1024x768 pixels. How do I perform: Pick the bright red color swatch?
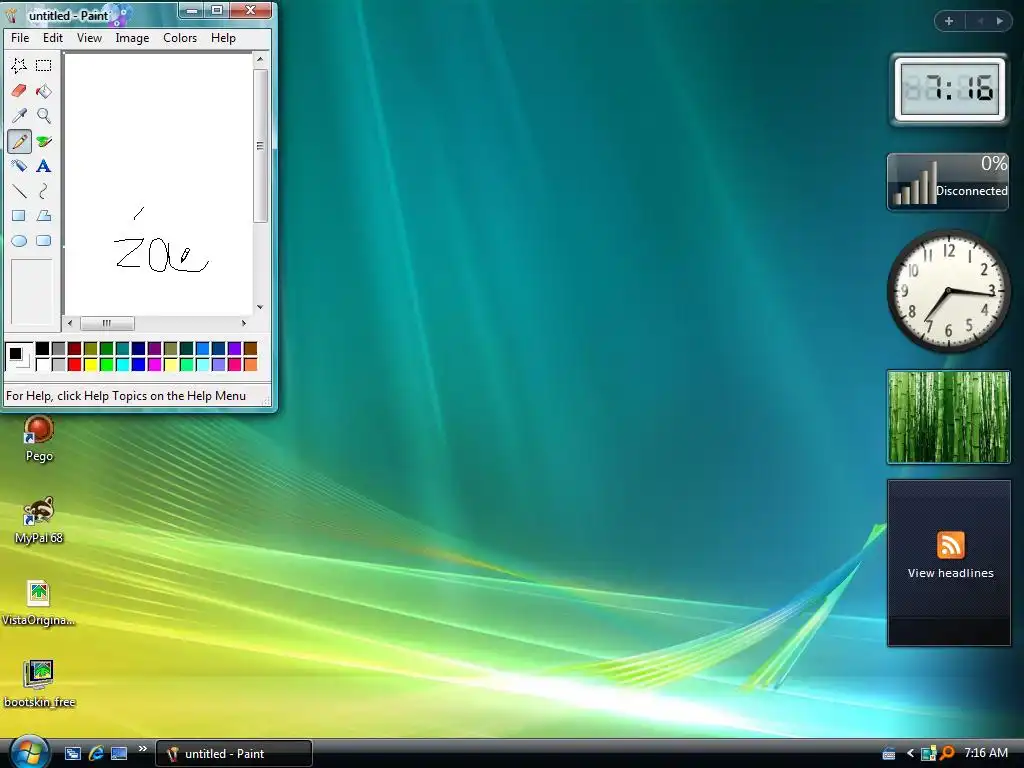pyautogui.click(x=74, y=364)
